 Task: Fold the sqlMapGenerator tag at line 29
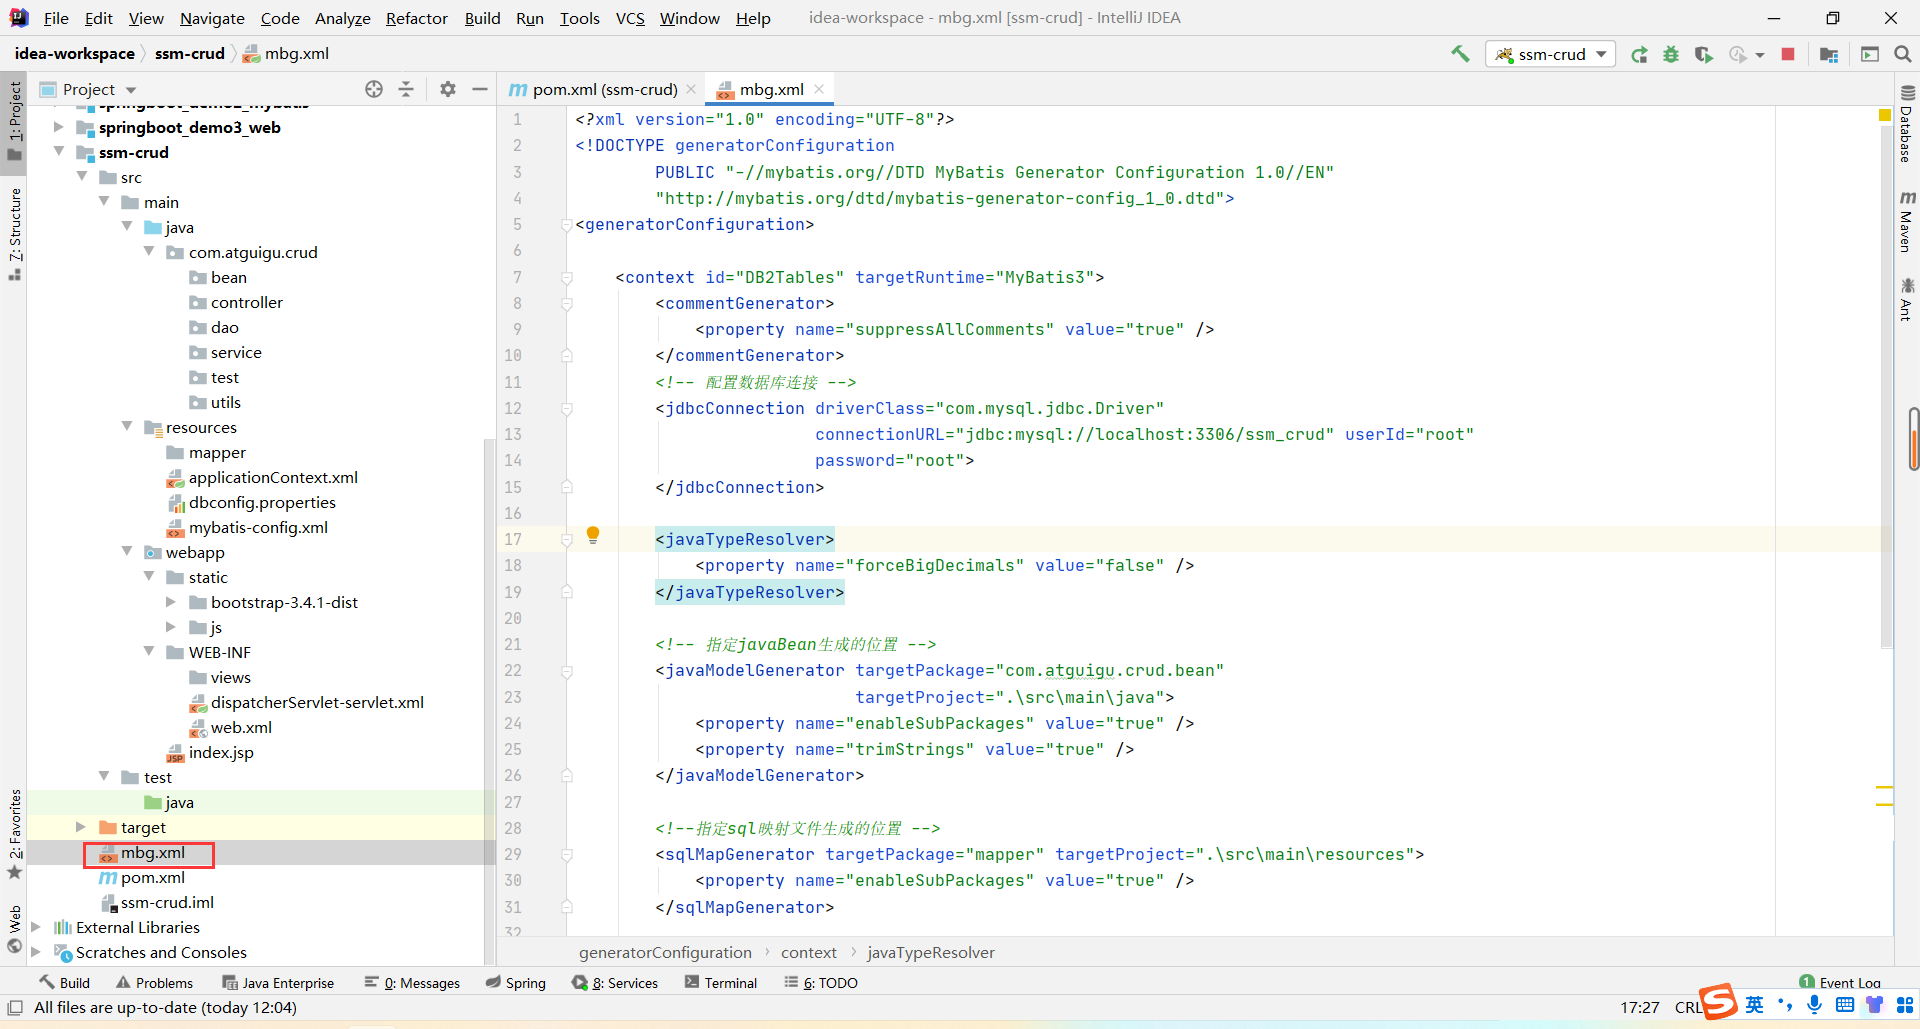click(567, 855)
